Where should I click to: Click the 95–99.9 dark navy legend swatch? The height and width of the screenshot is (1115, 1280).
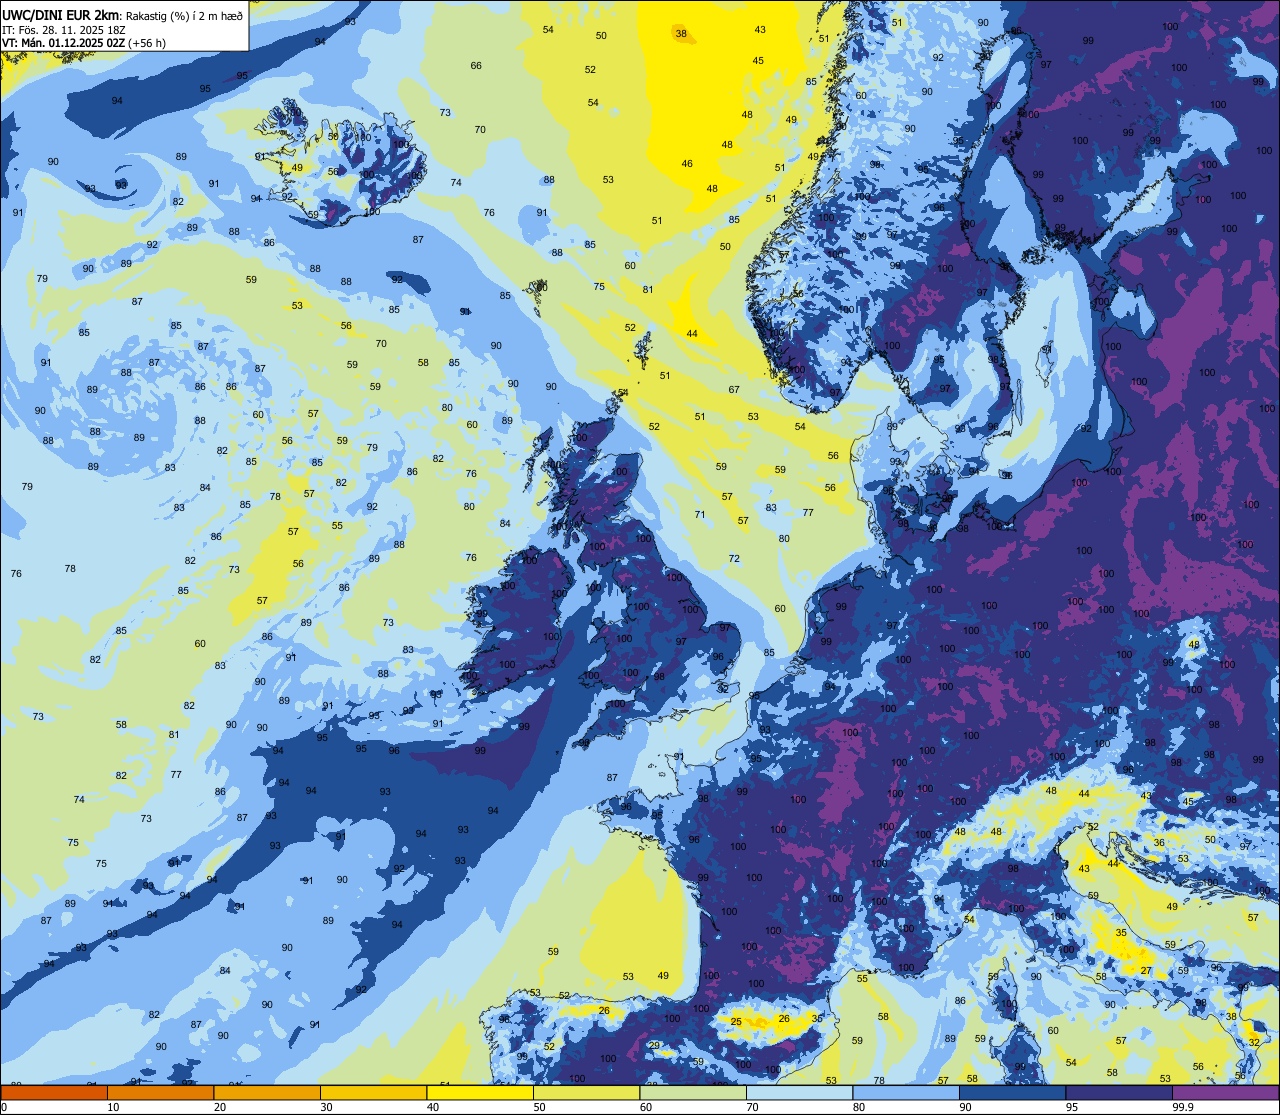(x=1119, y=1092)
